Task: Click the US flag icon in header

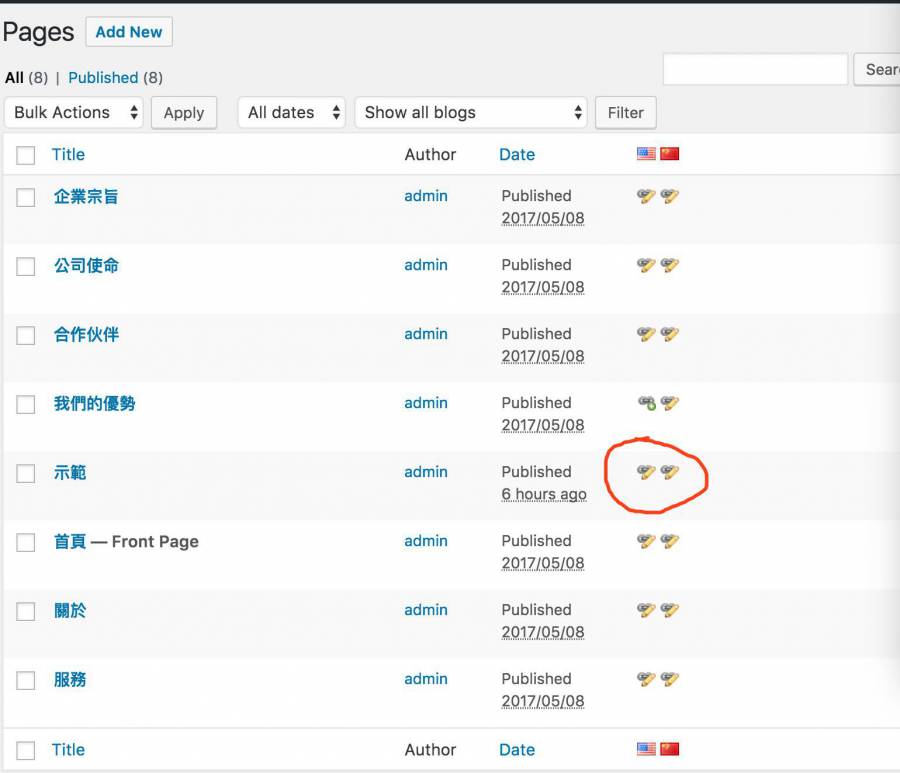Action: coord(646,154)
